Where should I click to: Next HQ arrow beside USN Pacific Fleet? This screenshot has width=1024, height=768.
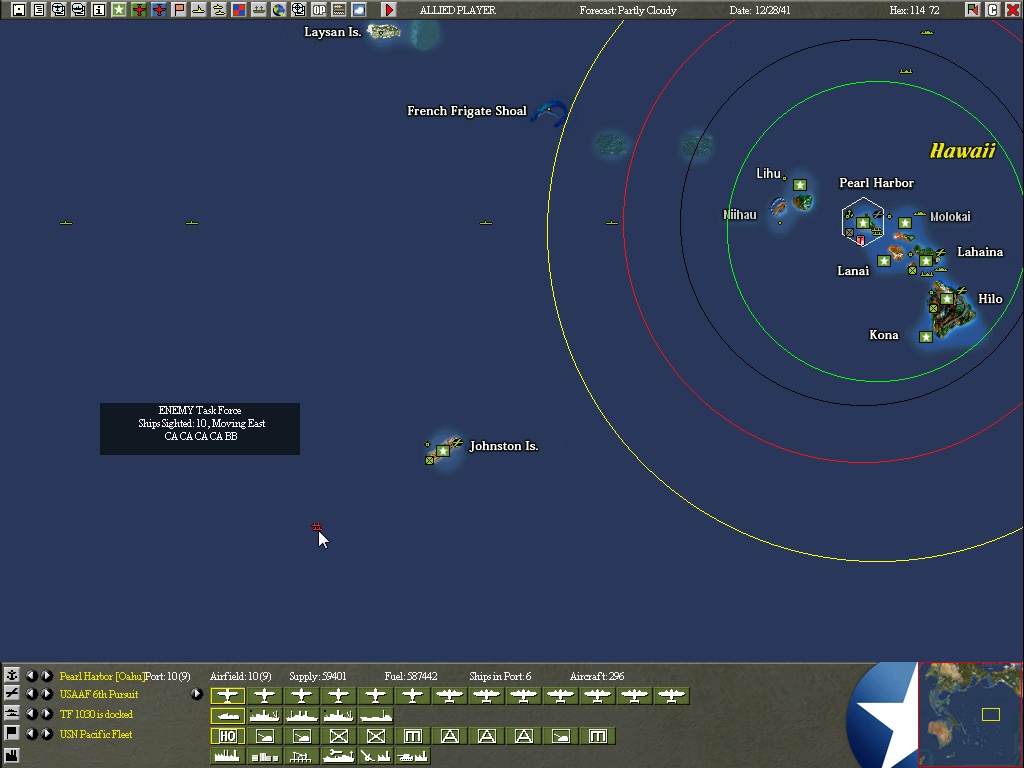coord(47,733)
